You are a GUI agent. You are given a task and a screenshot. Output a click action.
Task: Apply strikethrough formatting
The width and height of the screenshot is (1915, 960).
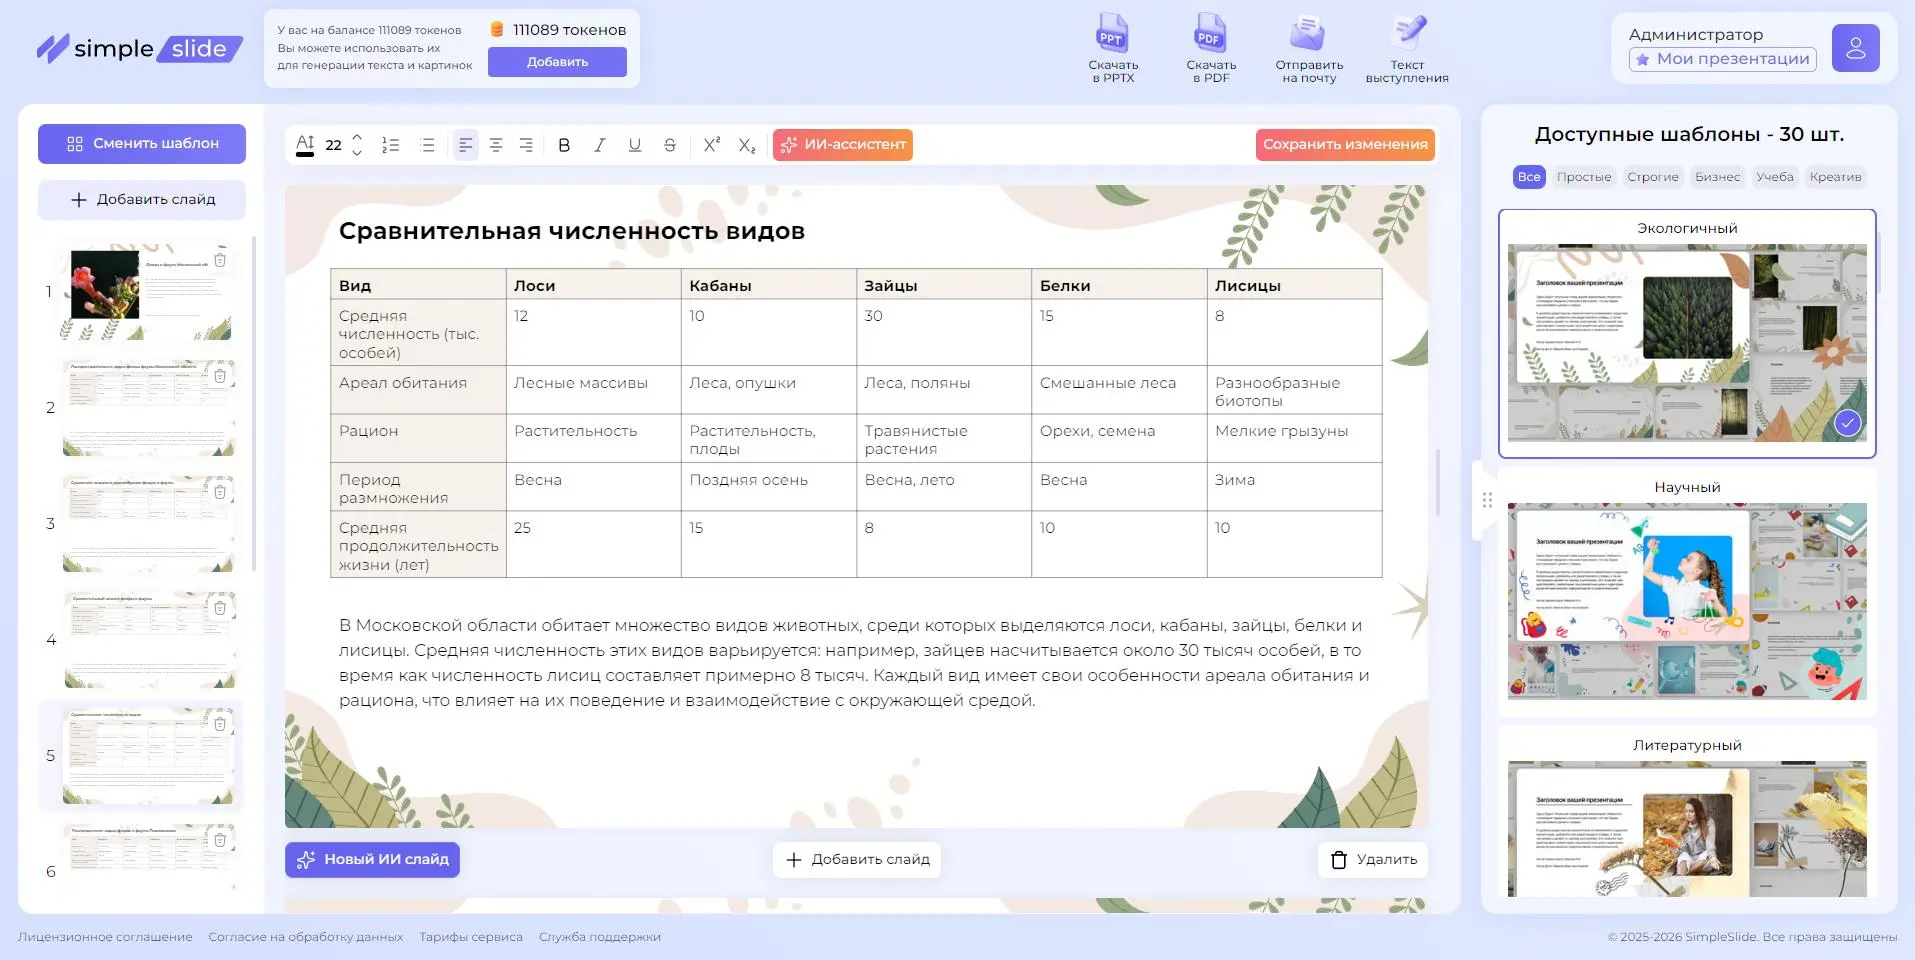click(x=669, y=145)
